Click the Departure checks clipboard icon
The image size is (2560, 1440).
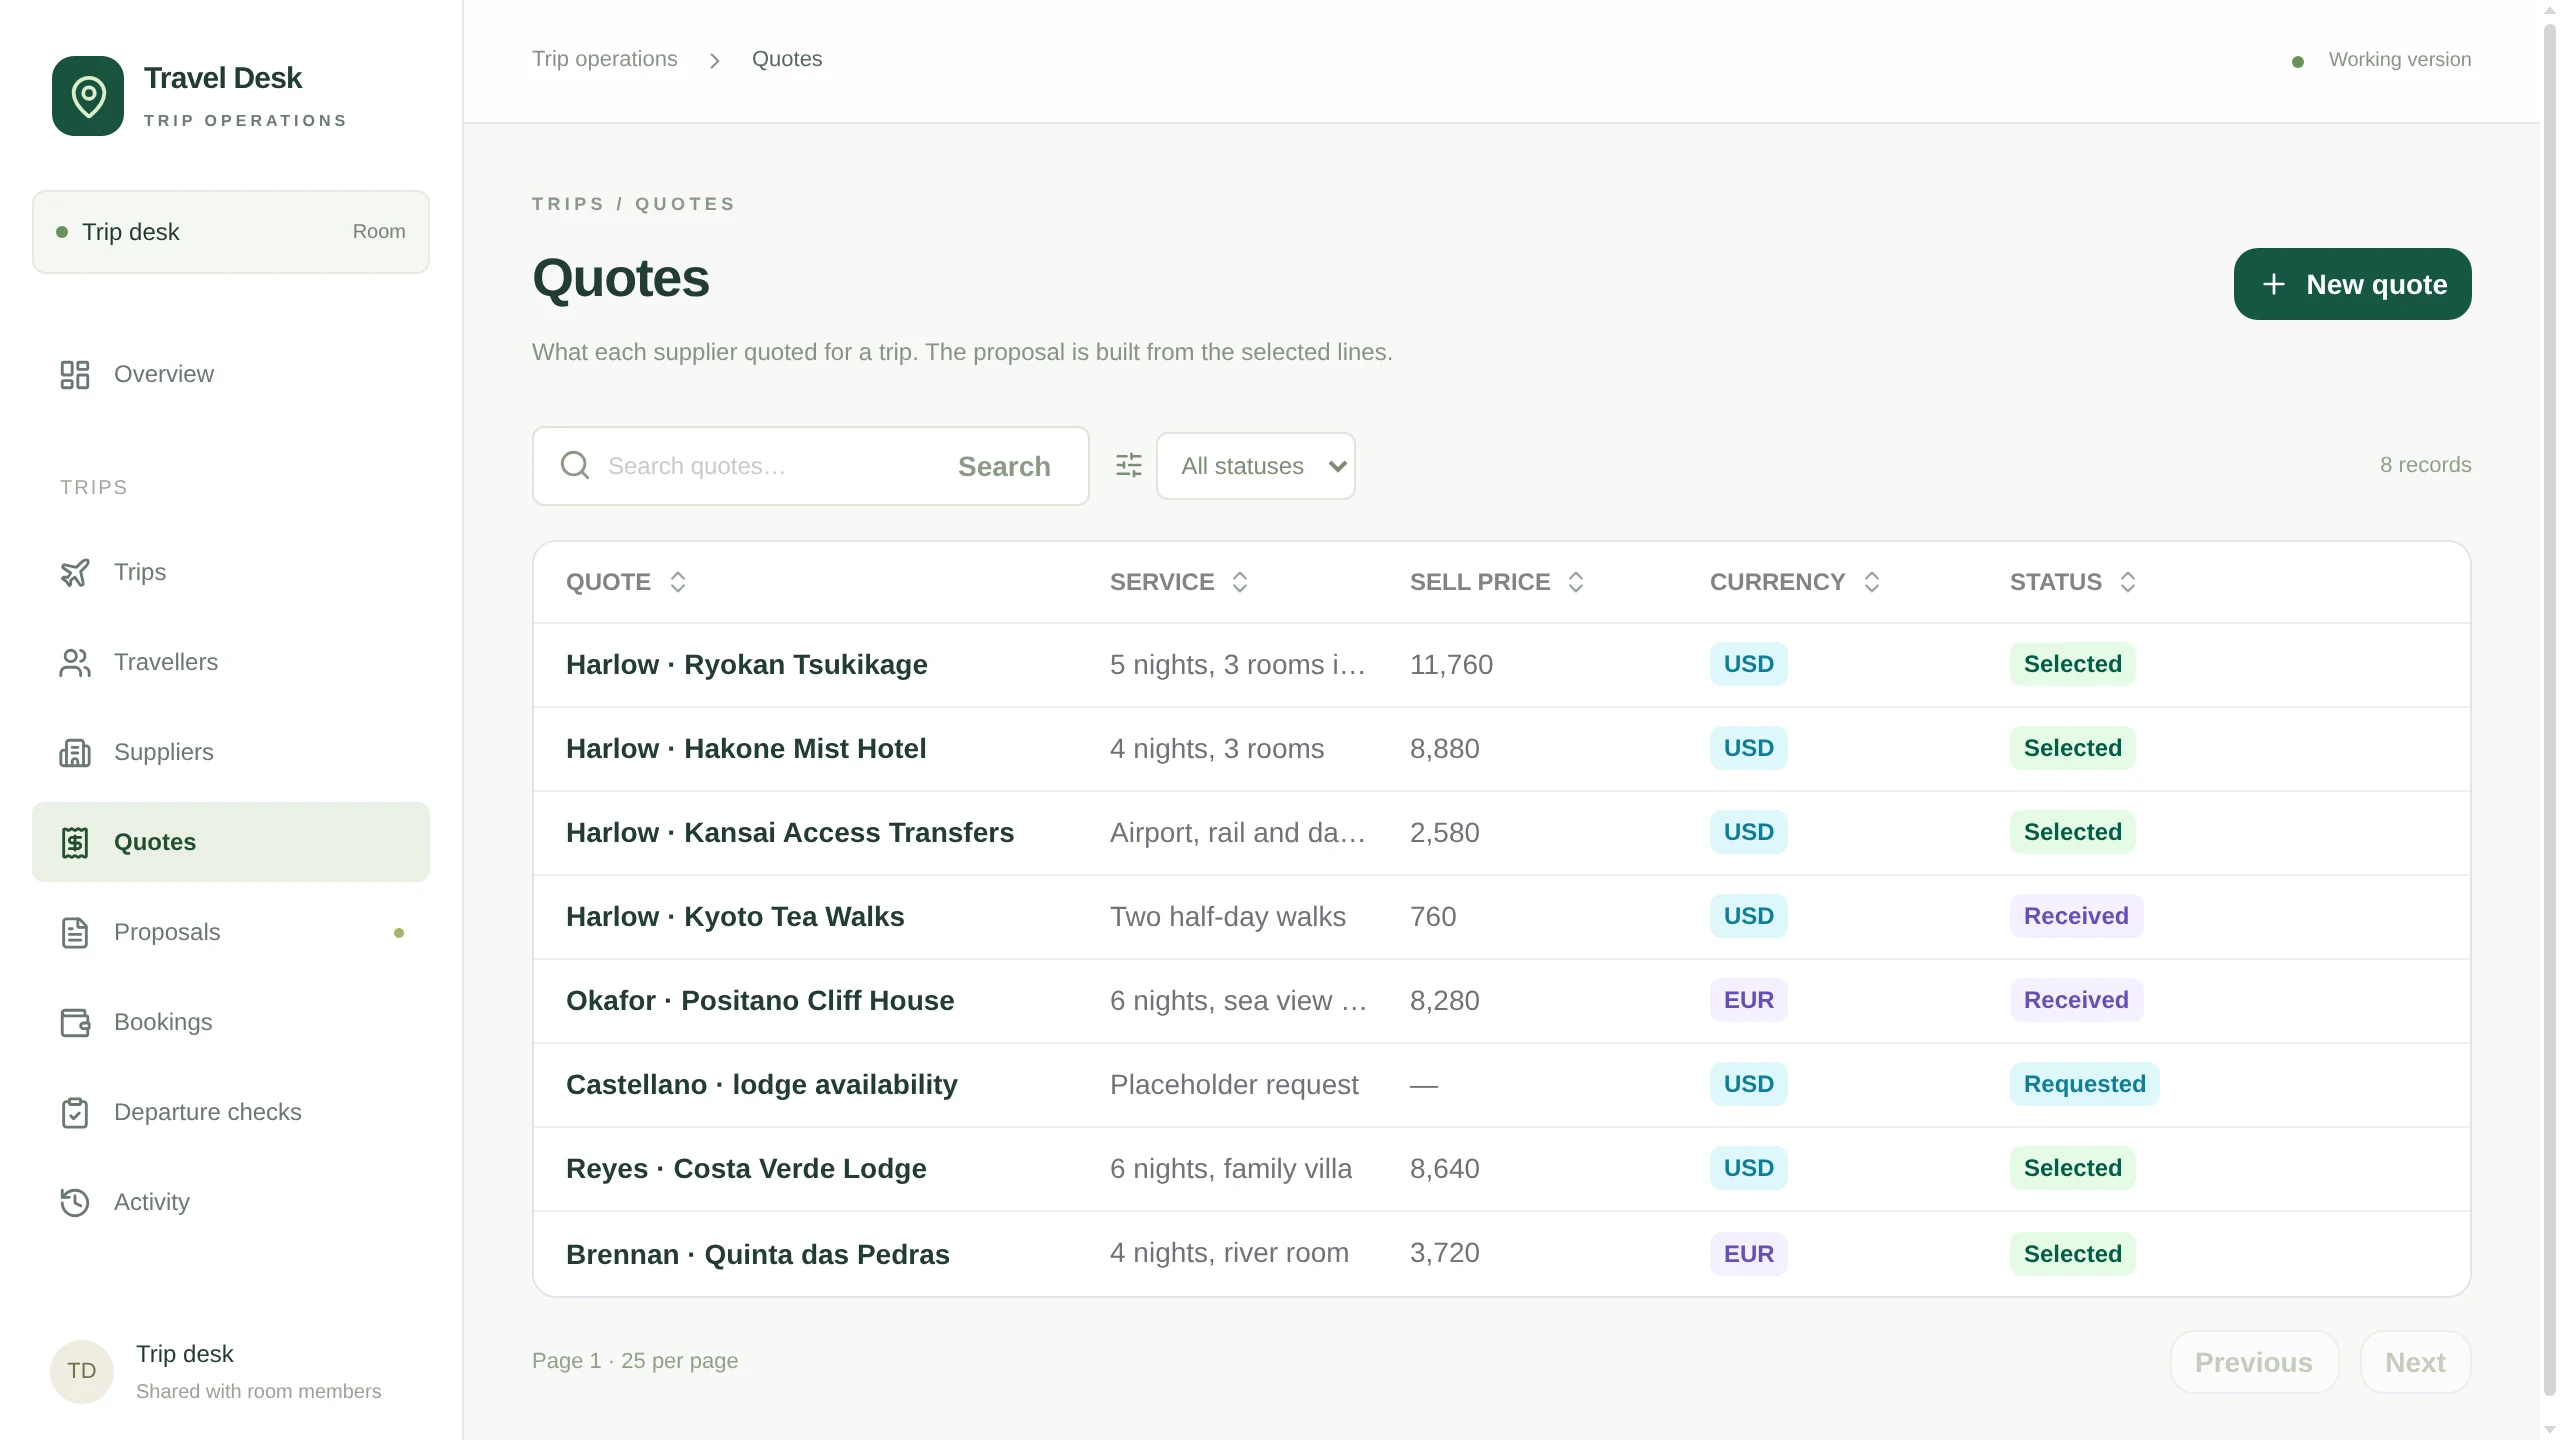[x=75, y=1112]
